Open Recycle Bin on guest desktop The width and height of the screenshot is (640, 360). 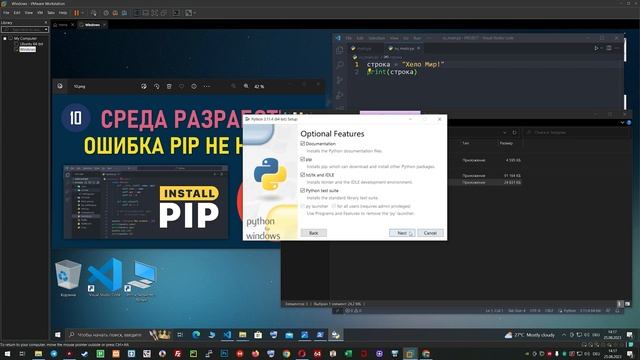click(68, 278)
